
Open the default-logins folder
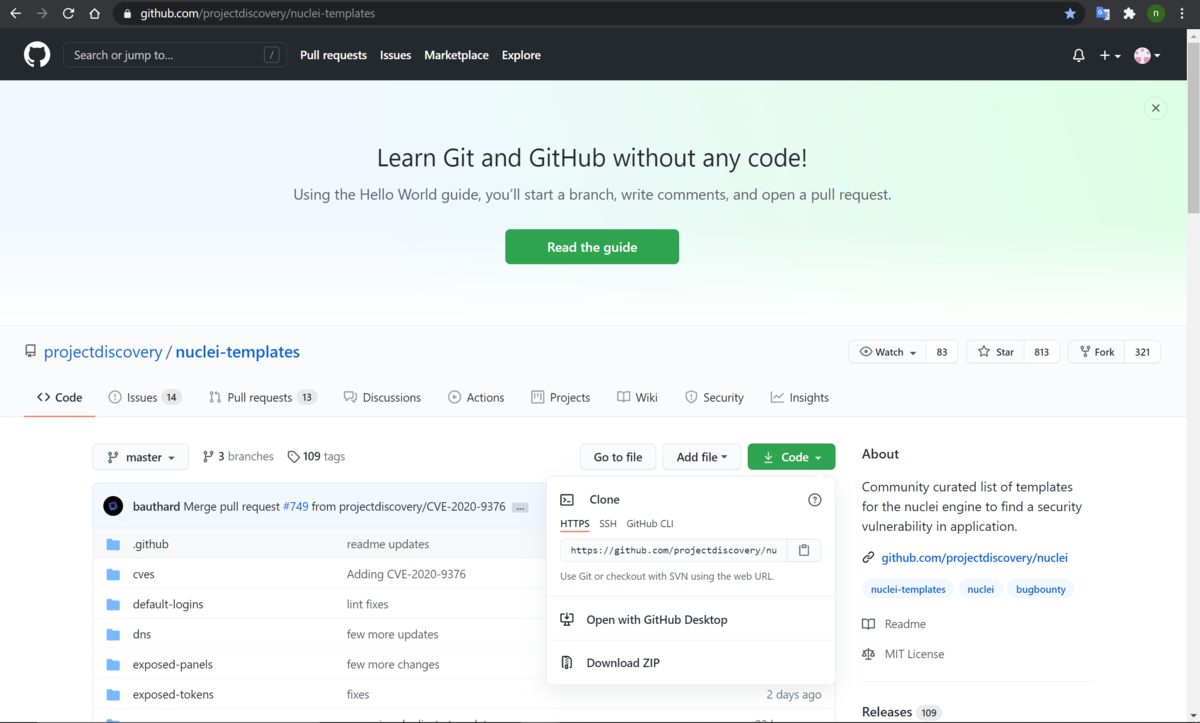coord(168,604)
